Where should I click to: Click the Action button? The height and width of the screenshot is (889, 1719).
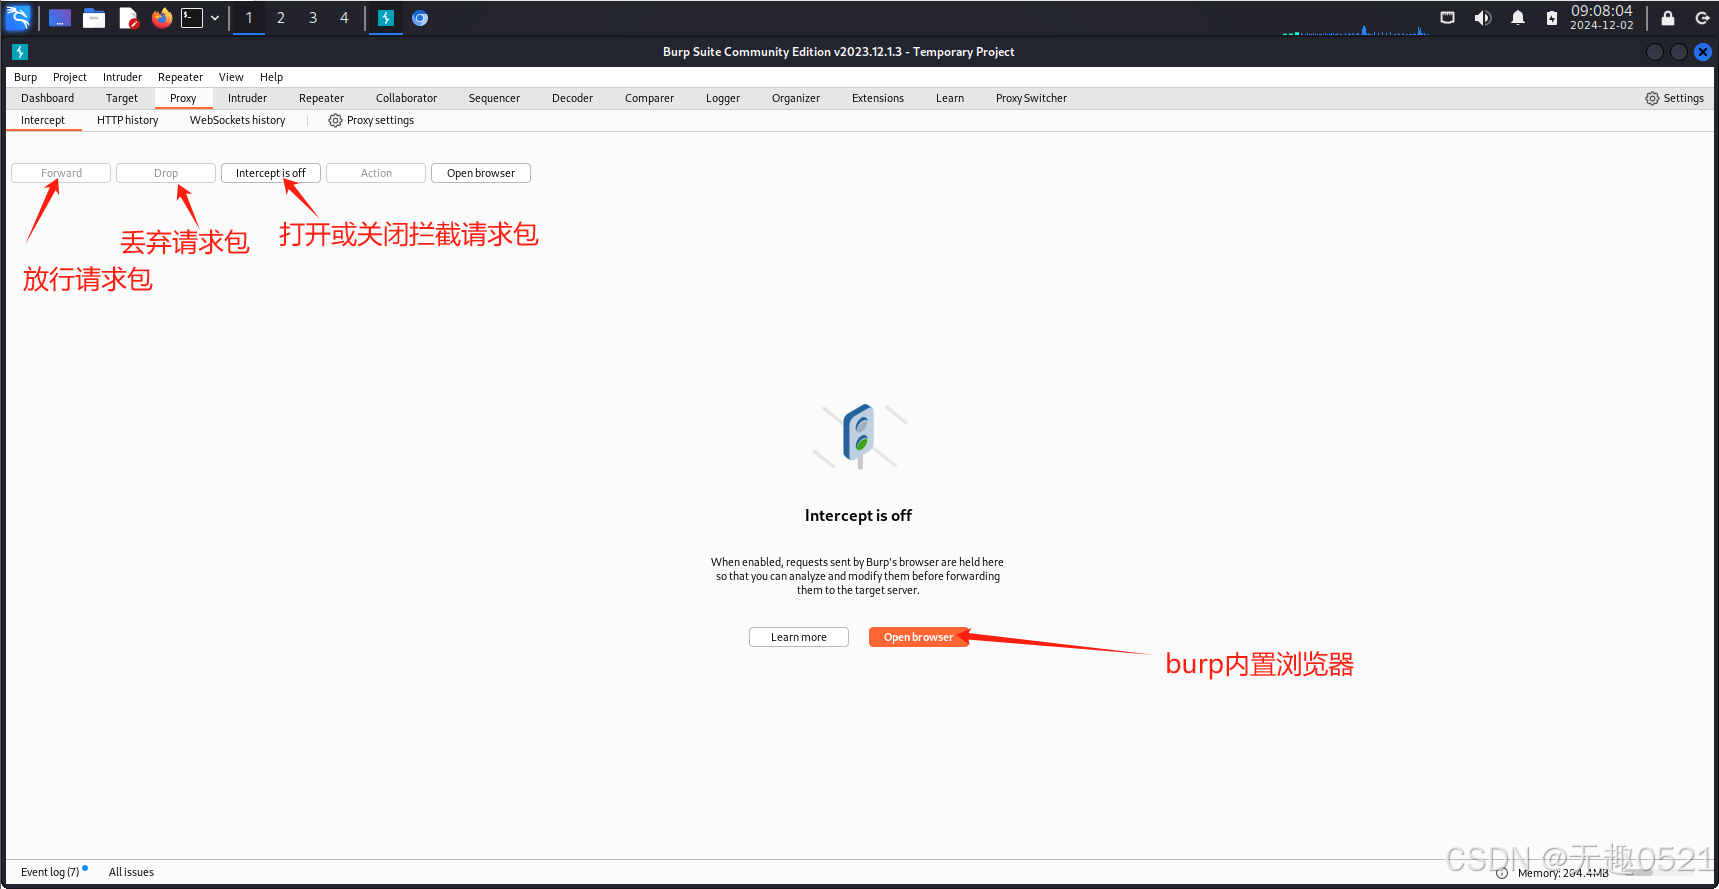[376, 173]
